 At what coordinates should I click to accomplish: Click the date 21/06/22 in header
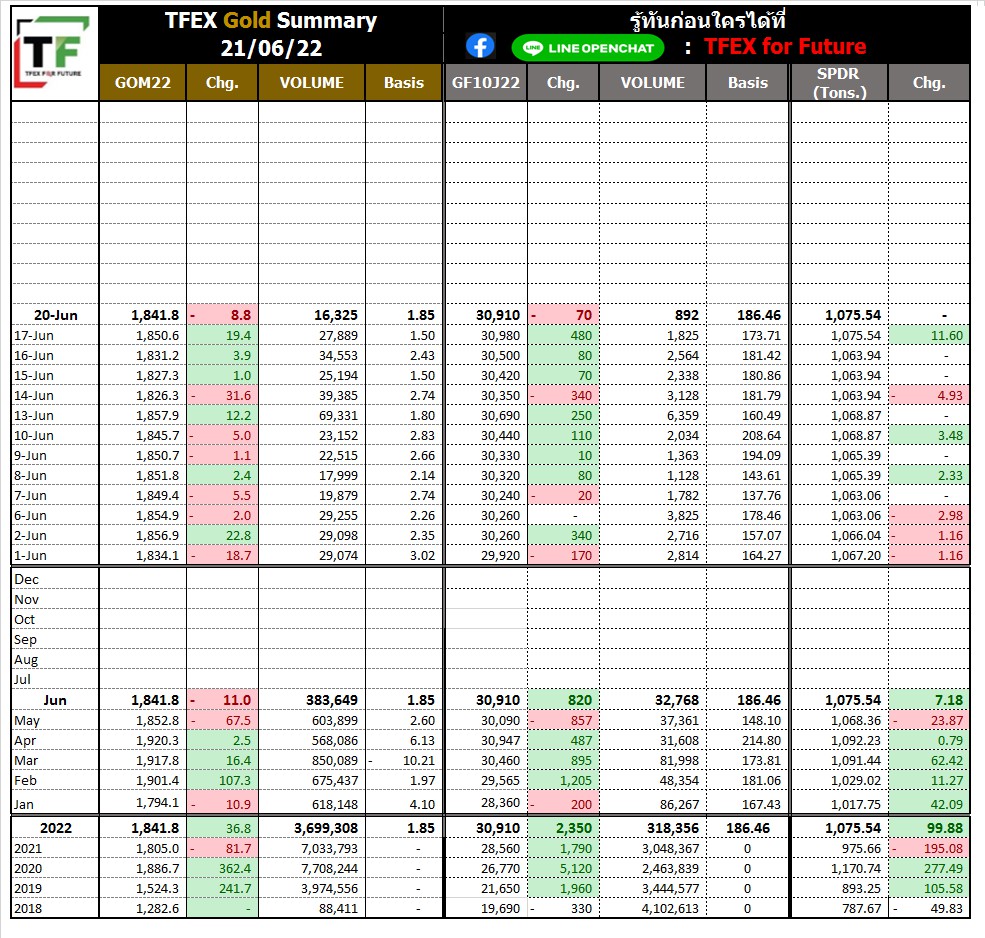tap(271, 48)
